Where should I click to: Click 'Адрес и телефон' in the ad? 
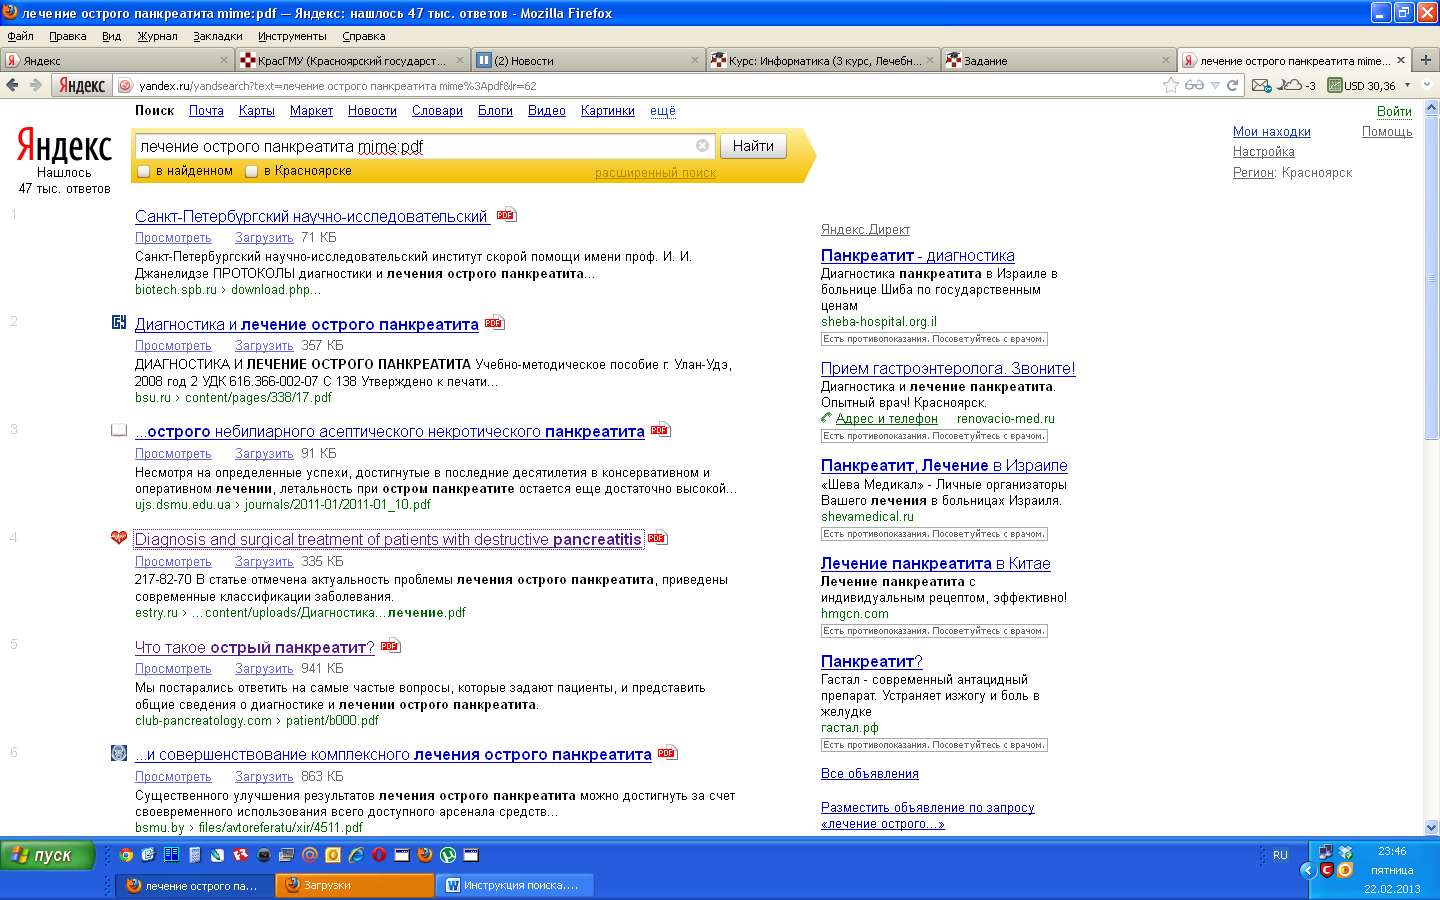tap(887, 419)
